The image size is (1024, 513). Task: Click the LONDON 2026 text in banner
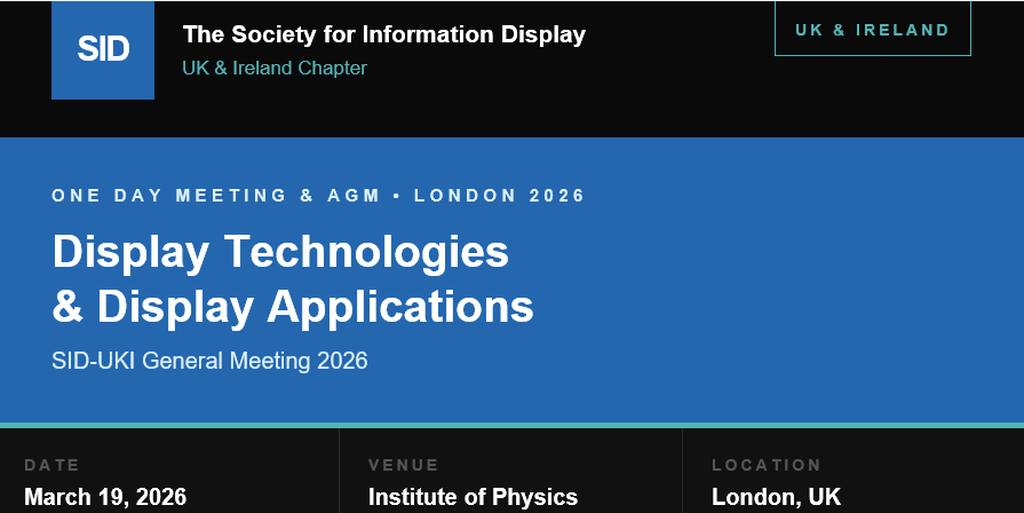pos(499,196)
